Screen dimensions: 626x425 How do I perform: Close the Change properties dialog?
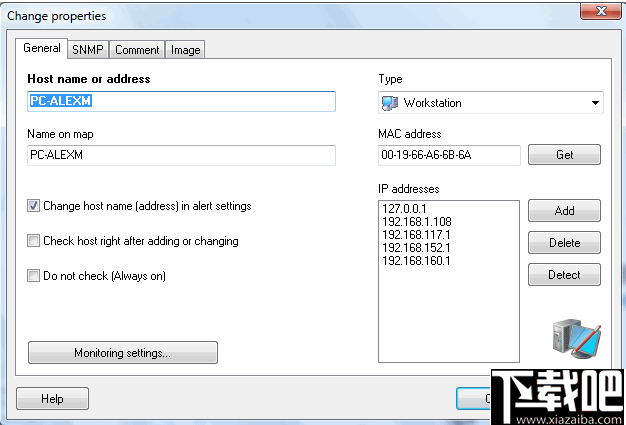(600, 11)
